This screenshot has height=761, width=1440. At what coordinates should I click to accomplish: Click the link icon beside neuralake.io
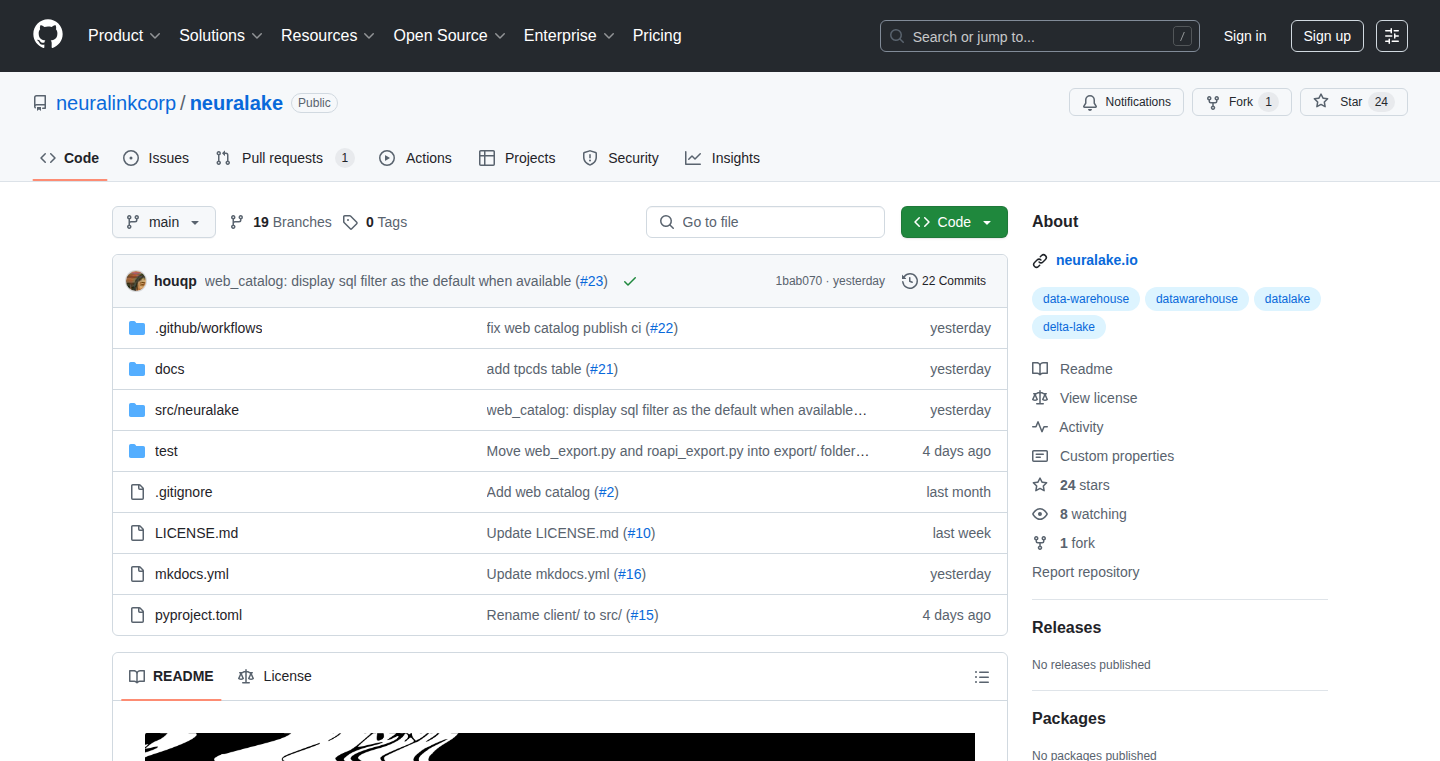[x=1040, y=261]
